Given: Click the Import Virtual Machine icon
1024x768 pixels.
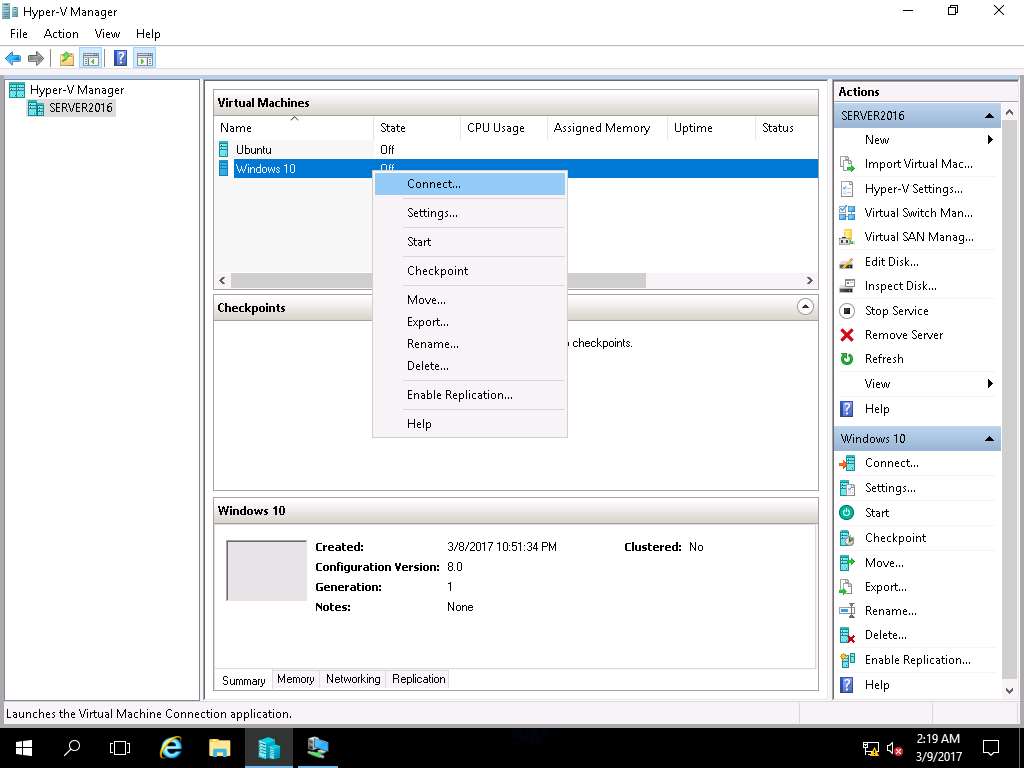Looking at the screenshot, I should pos(847,164).
